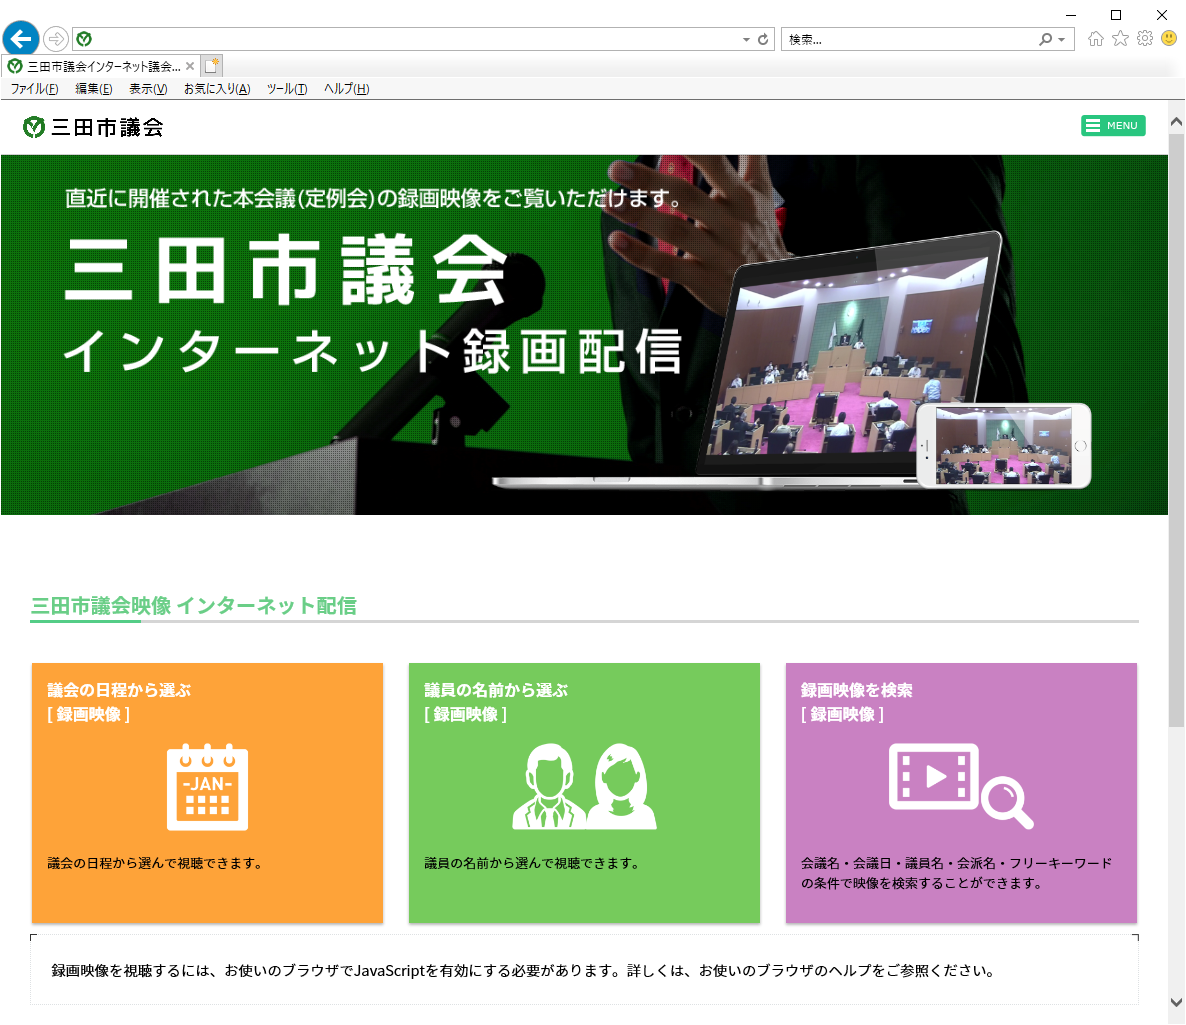This screenshot has height=1025, width=1186.
Task: Minimize the browser window
Action: [1070, 14]
